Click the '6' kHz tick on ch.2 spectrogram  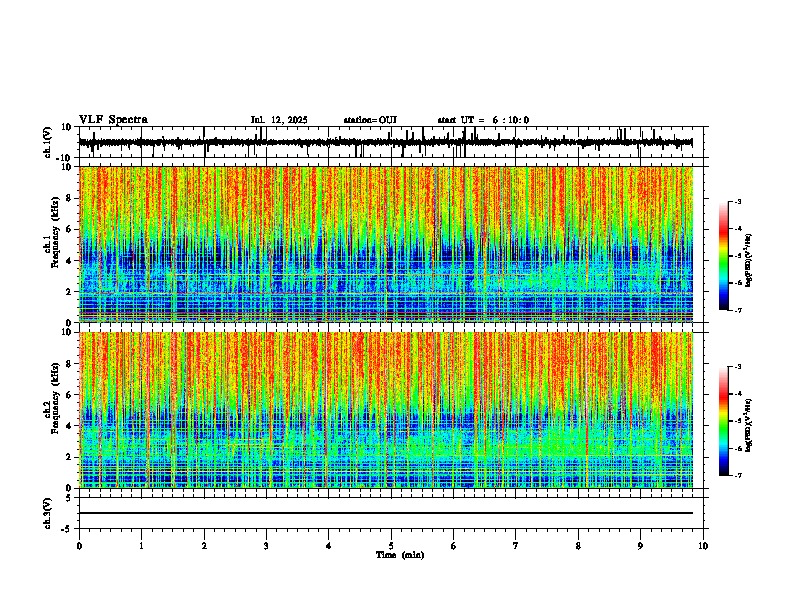point(70,395)
